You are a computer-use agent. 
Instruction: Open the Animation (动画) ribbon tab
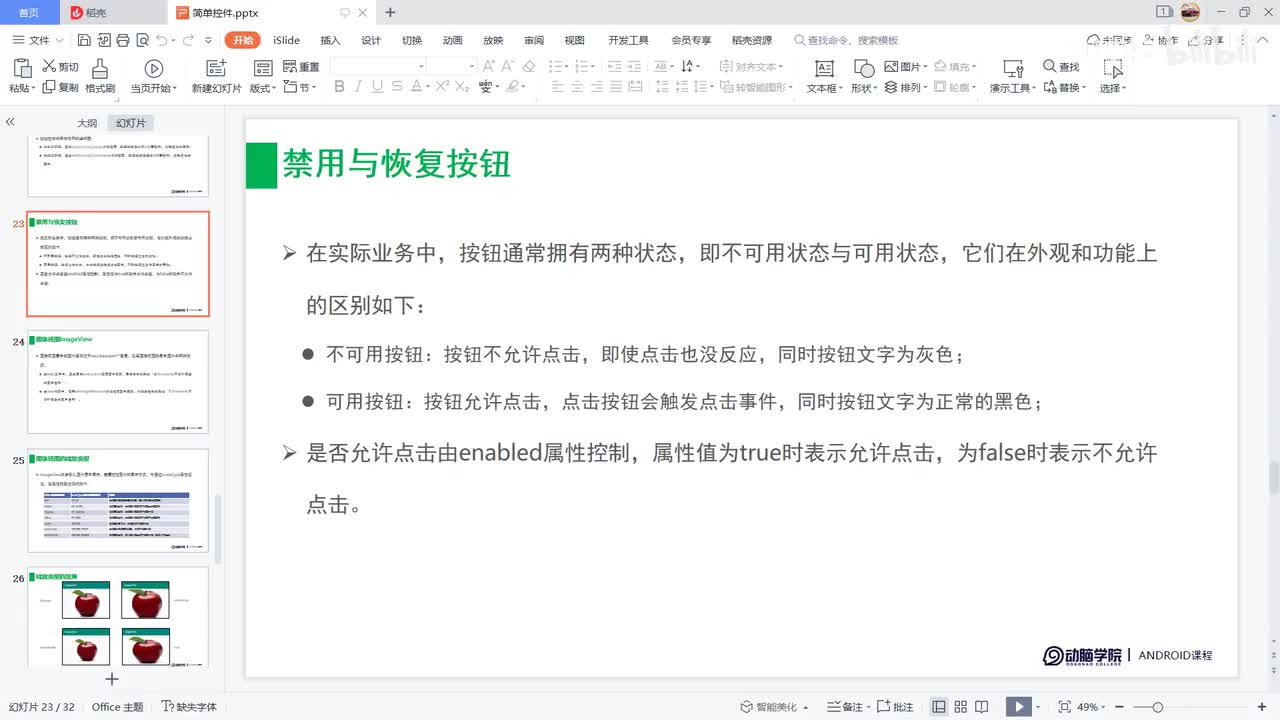coord(452,40)
